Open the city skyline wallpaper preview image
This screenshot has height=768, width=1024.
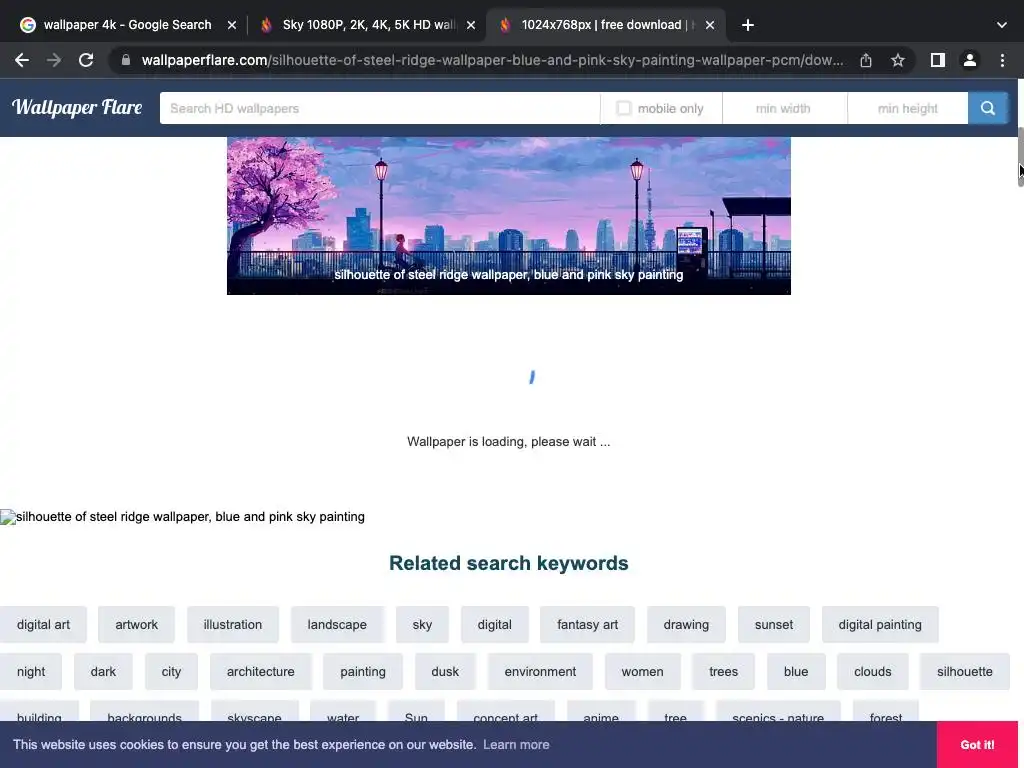(x=509, y=216)
